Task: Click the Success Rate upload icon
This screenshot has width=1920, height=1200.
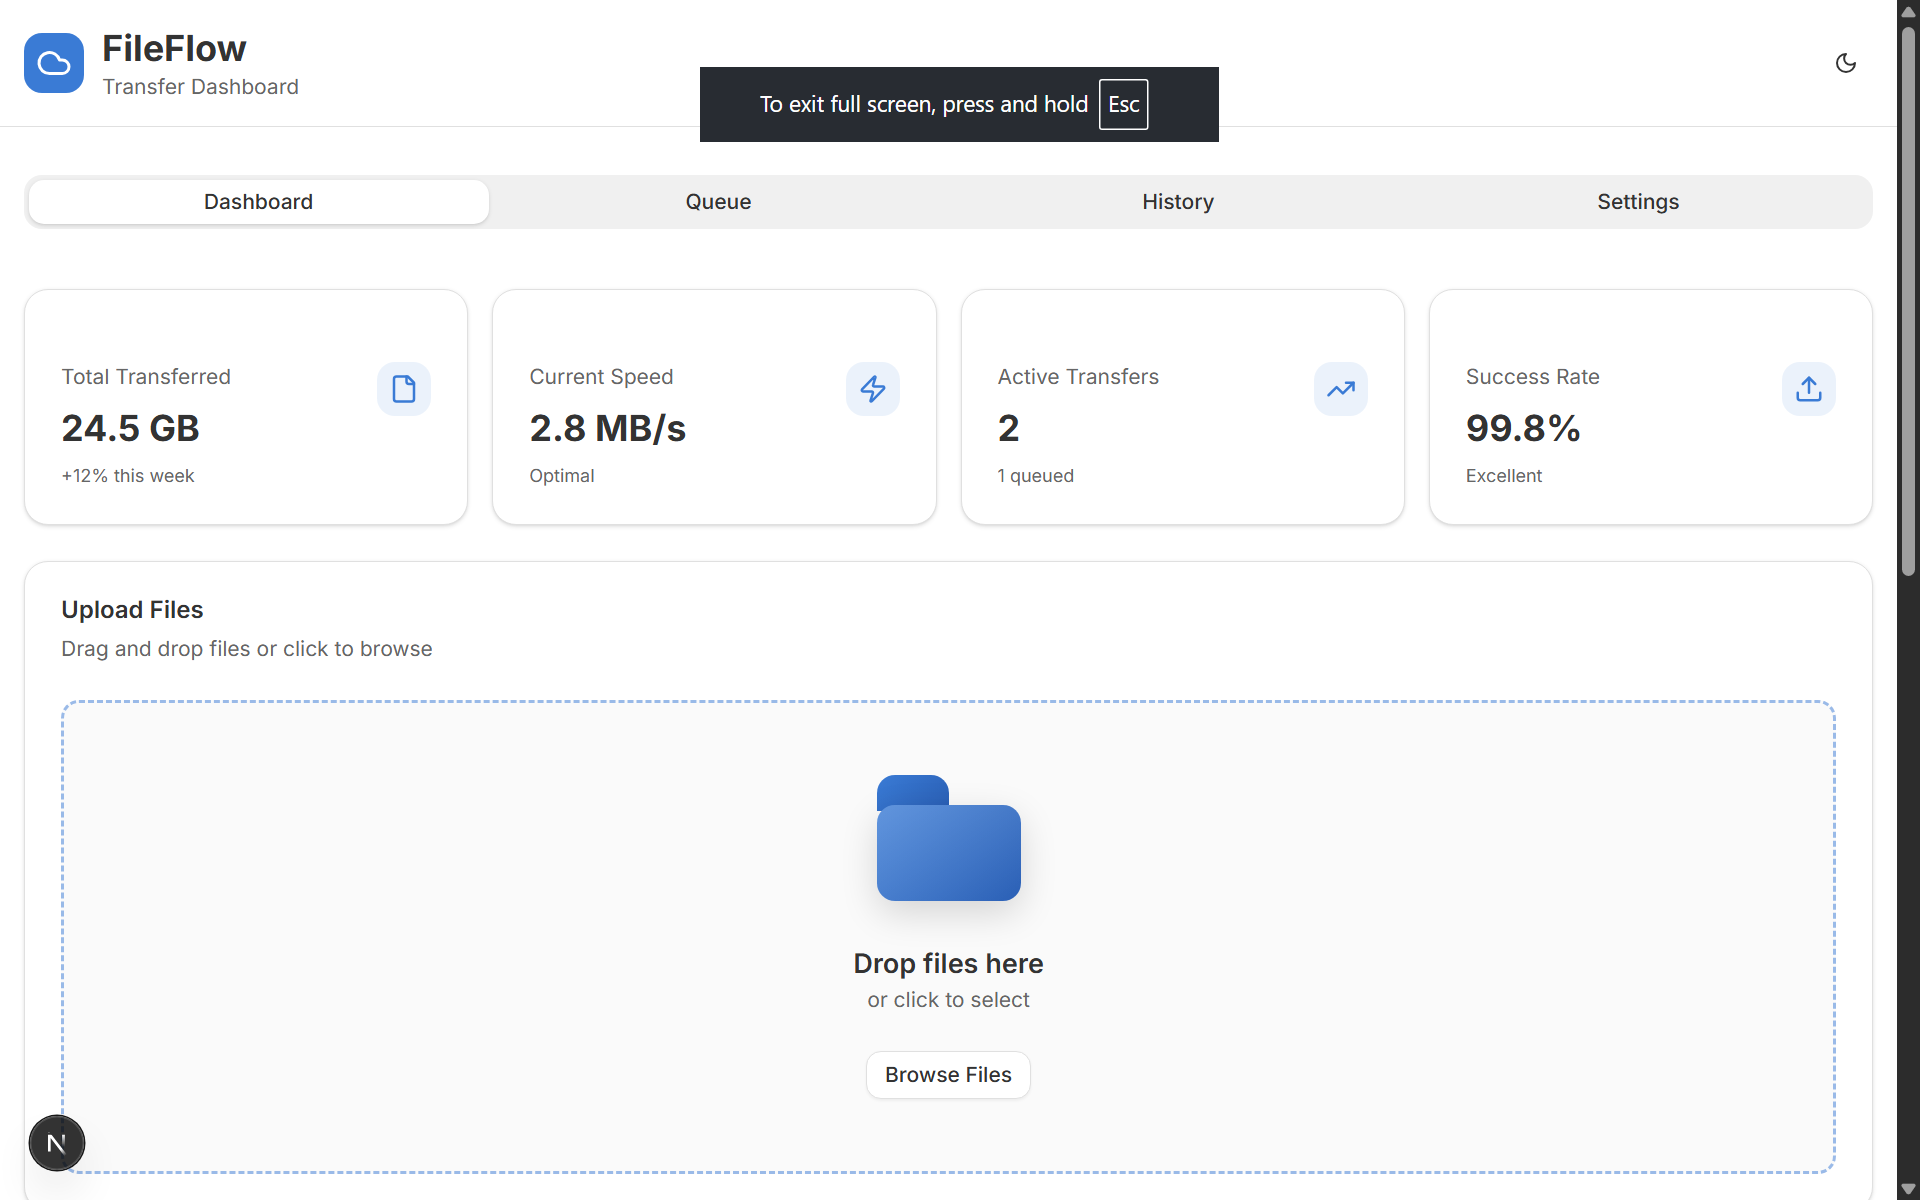Action: tap(1808, 389)
